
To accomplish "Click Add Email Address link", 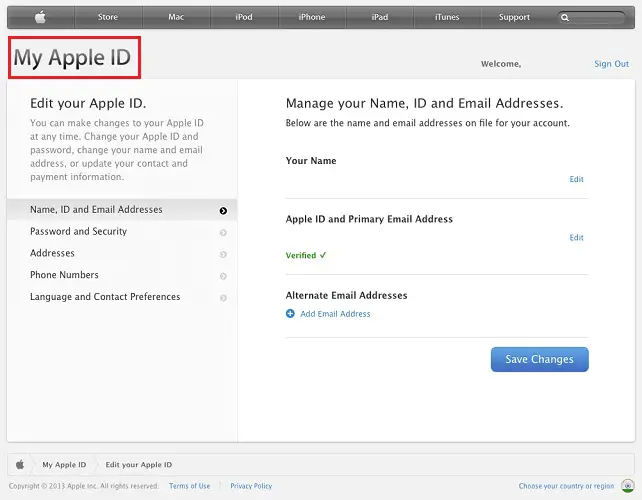I will click(x=335, y=314).
